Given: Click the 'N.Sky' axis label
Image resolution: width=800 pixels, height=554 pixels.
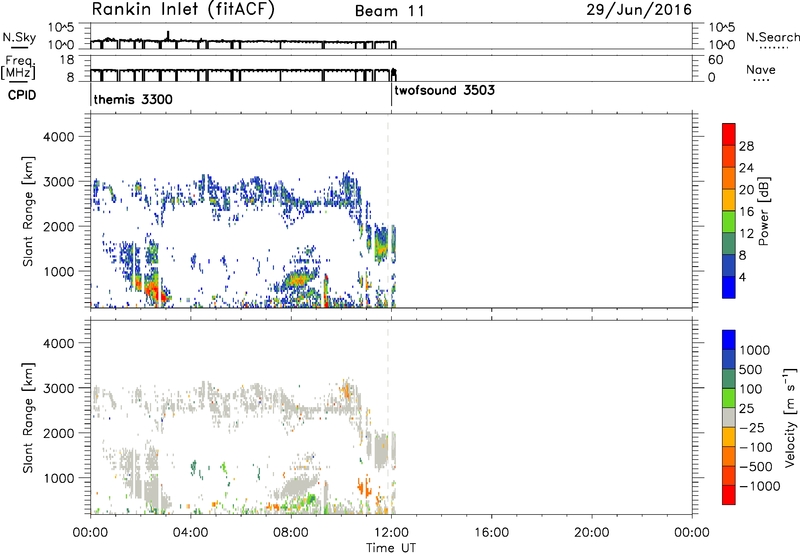Looking at the screenshot, I should coord(19,37).
